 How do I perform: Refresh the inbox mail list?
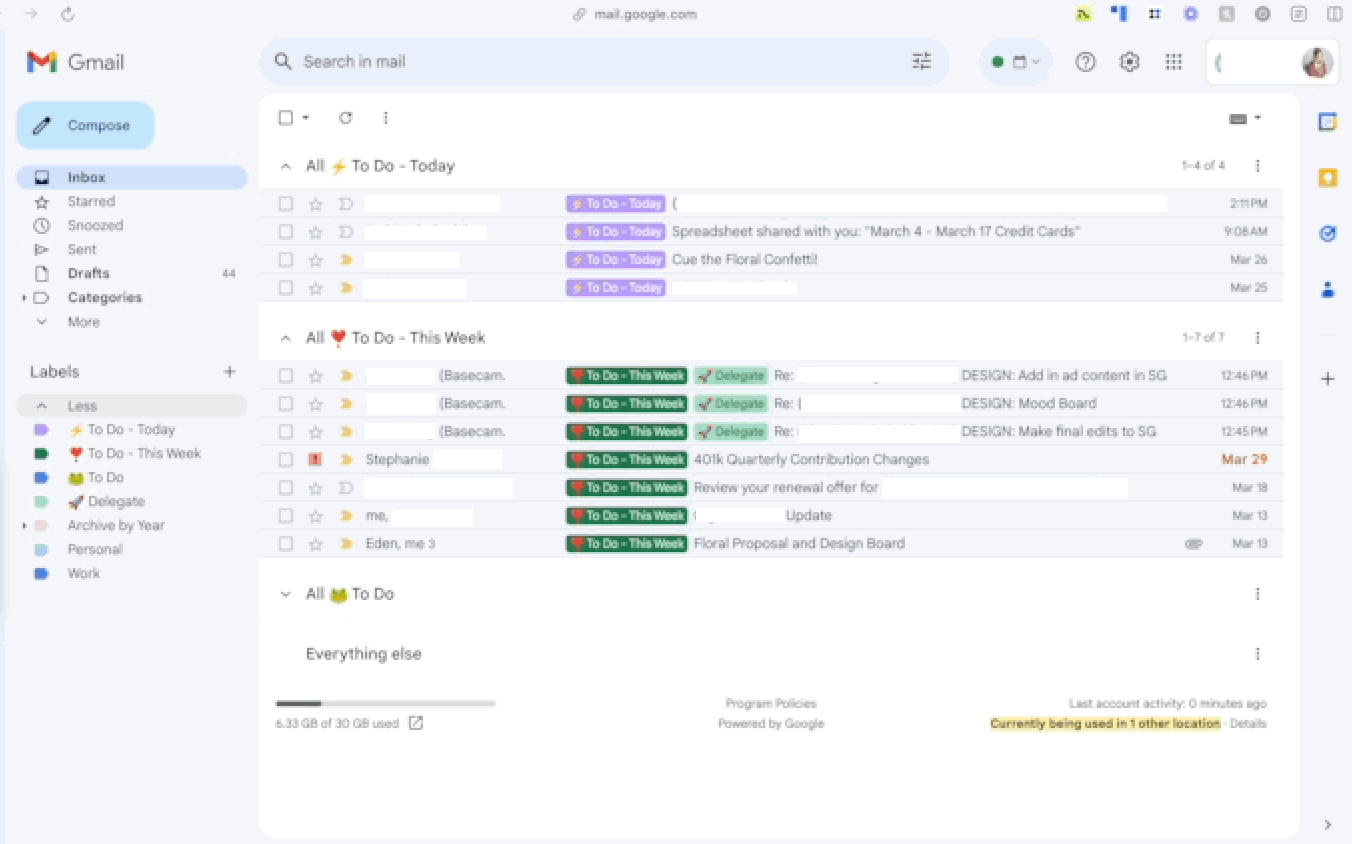tap(345, 118)
